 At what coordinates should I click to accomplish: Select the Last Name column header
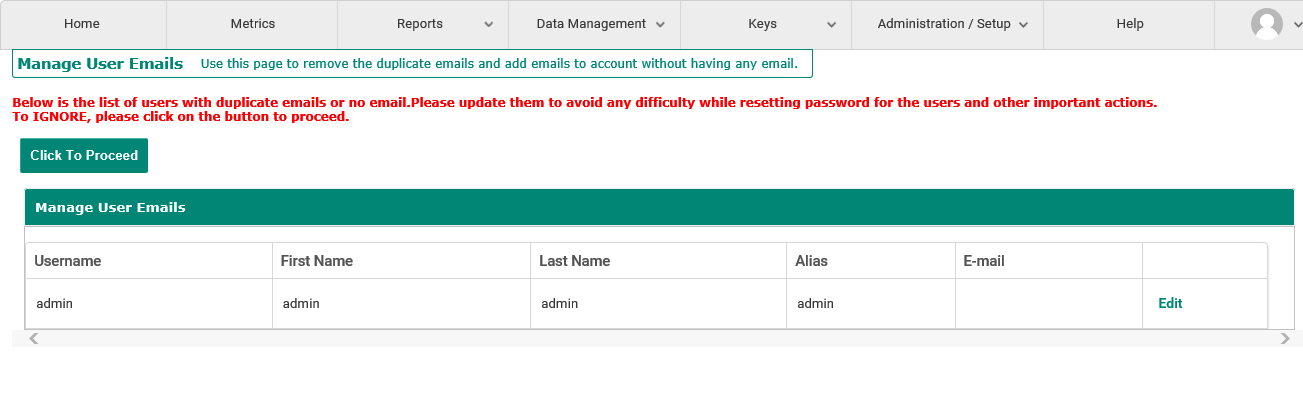coord(574,261)
